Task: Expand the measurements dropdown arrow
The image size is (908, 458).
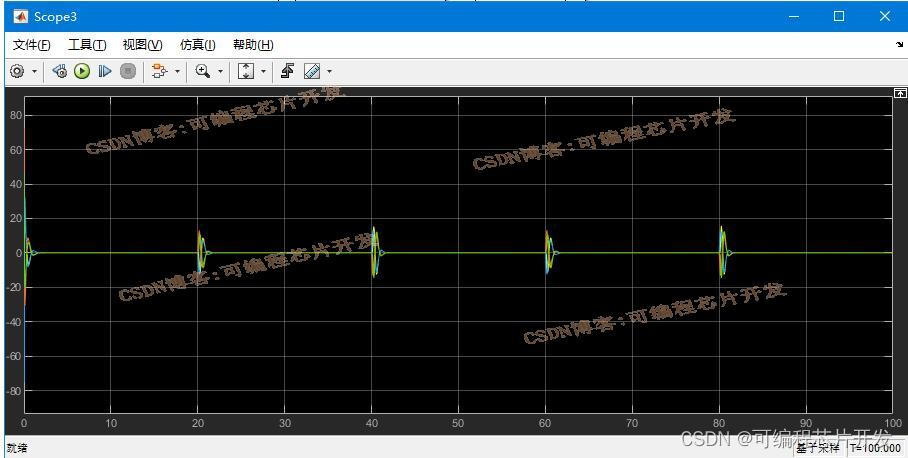Action: [x=329, y=71]
